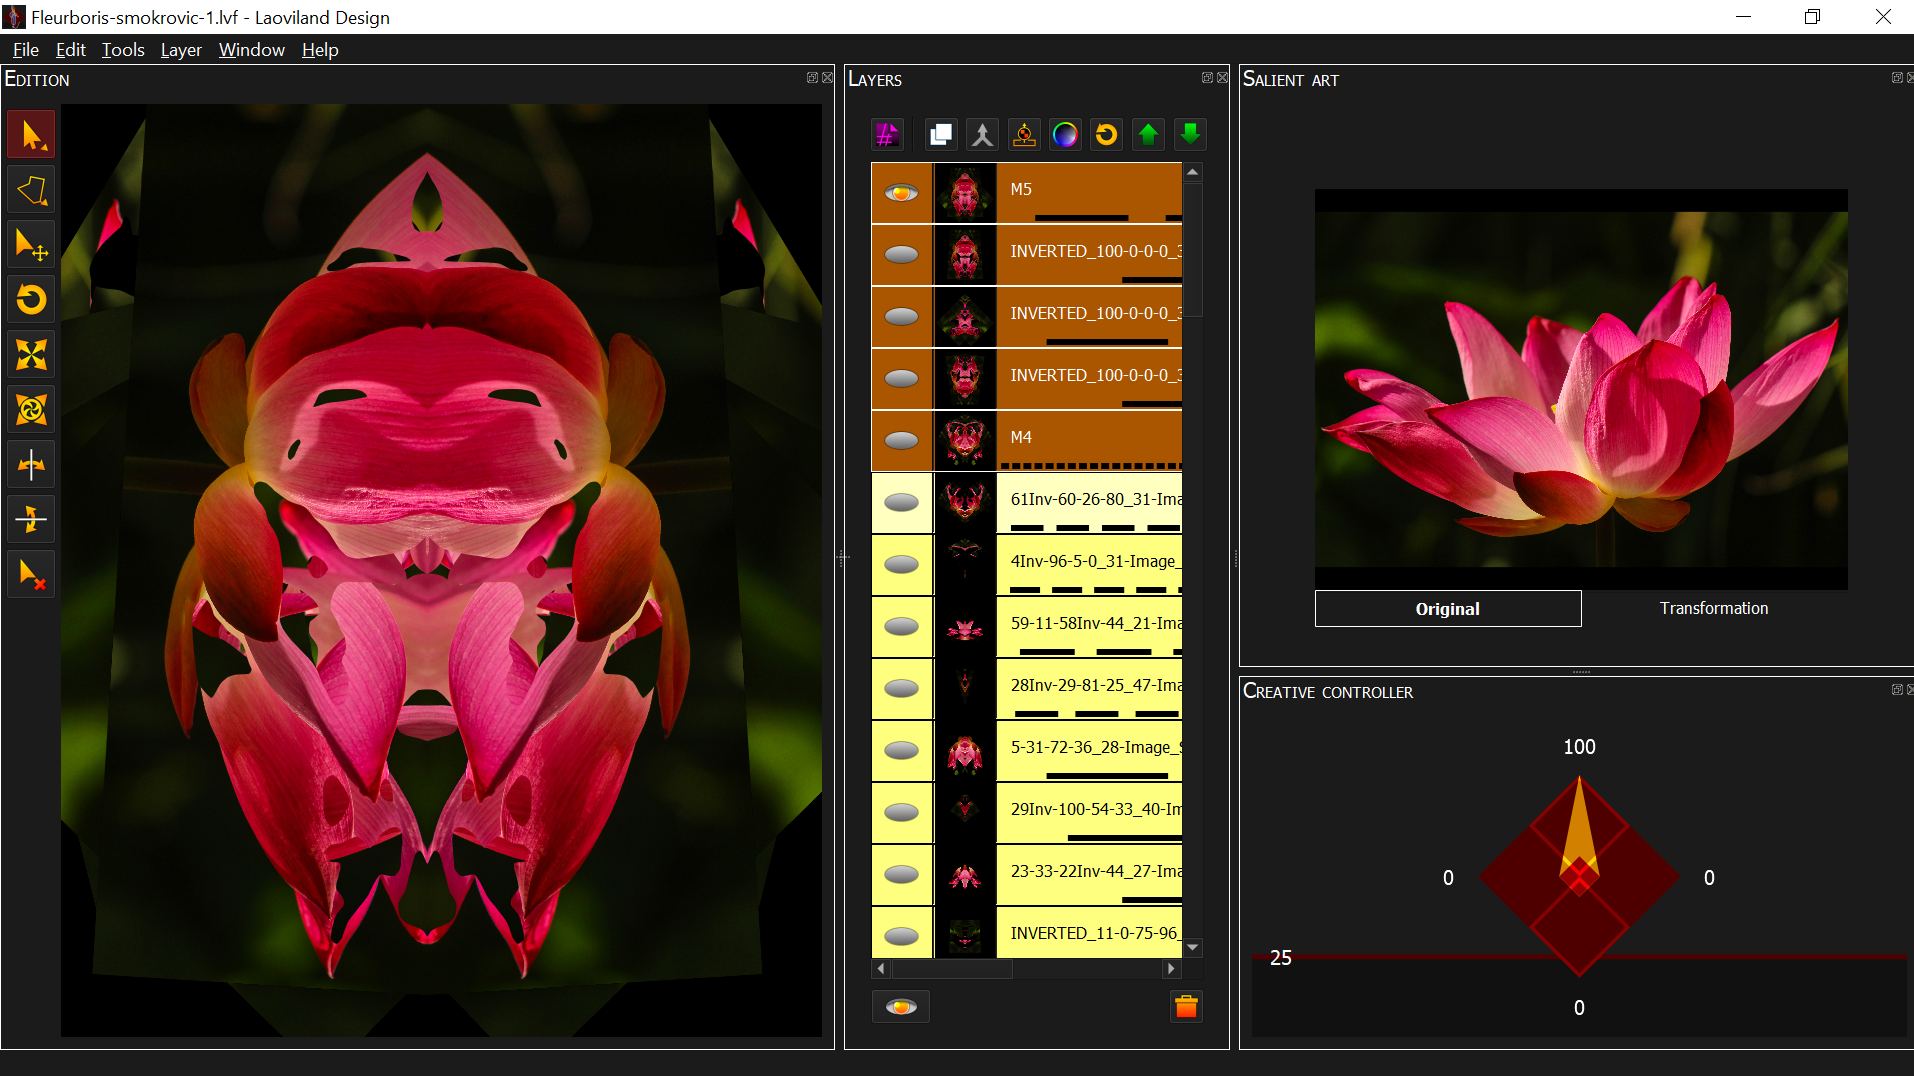The height and width of the screenshot is (1076, 1914).
Task: Select the swirl transform tool
Action: (31, 410)
